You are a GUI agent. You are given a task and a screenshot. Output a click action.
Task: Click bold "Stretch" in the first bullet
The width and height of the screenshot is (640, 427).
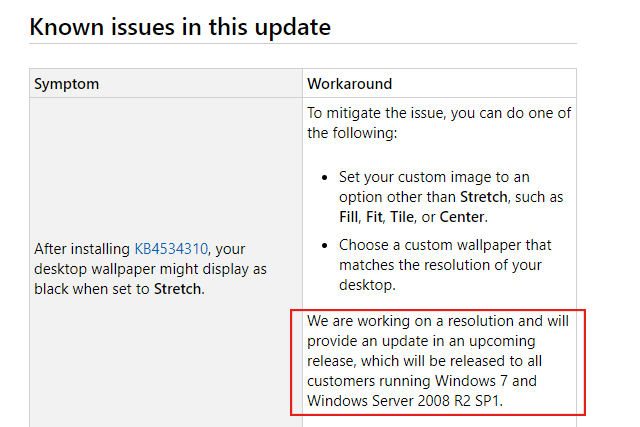tap(483, 196)
